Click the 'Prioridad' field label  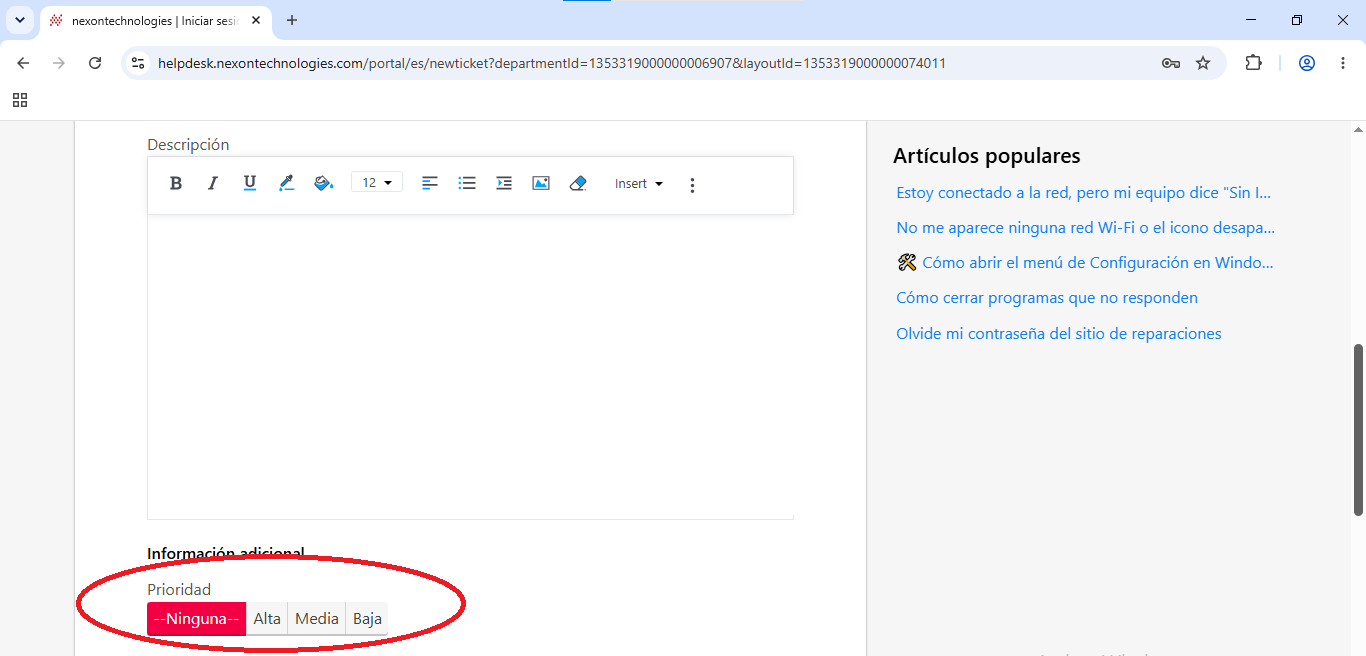pos(179,590)
